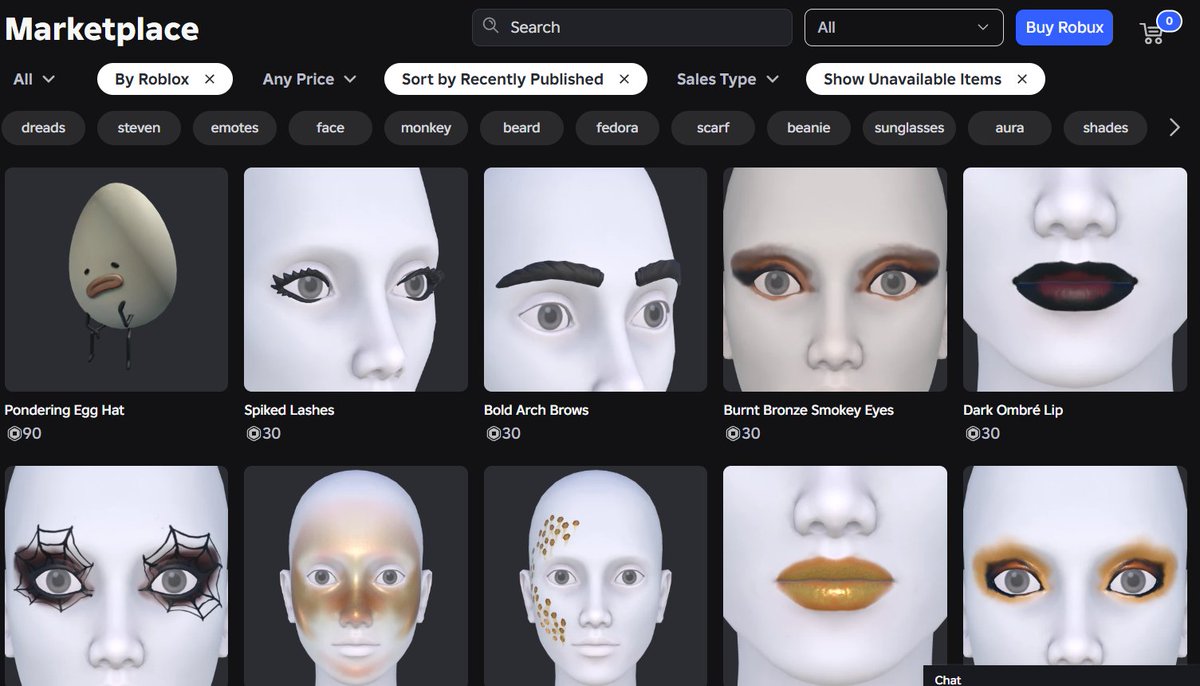Image resolution: width=1200 pixels, height=686 pixels.
Task: Open the All category dropdown in search bar
Action: click(x=903, y=27)
